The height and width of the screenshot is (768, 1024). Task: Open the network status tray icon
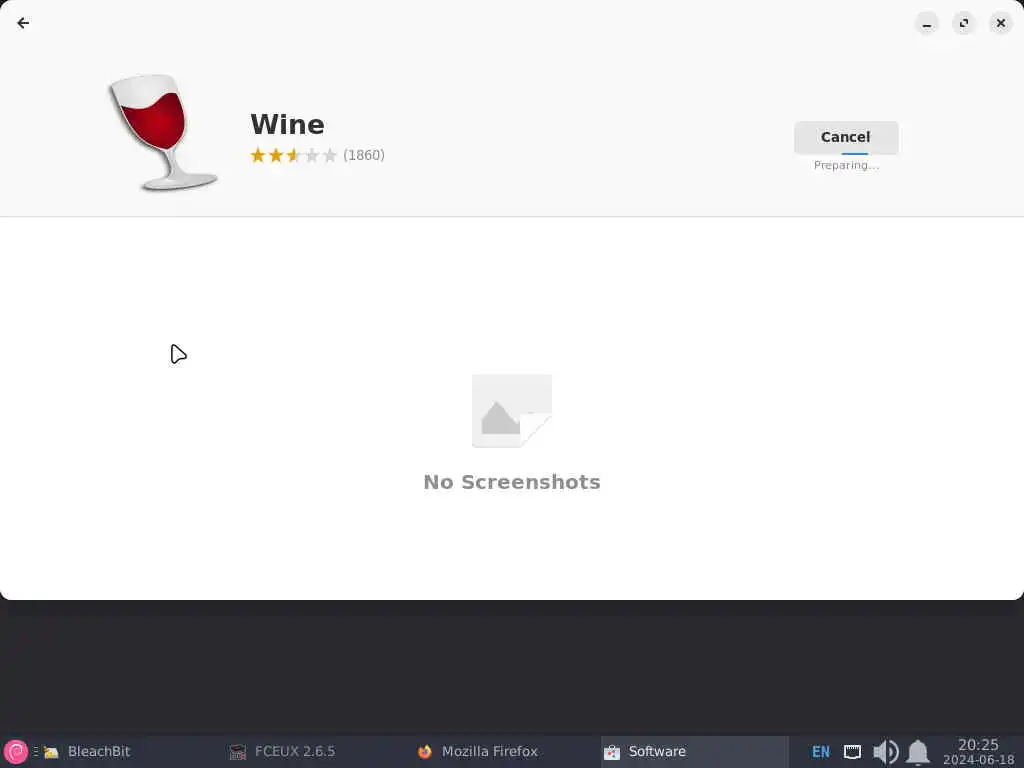click(852, 752)
